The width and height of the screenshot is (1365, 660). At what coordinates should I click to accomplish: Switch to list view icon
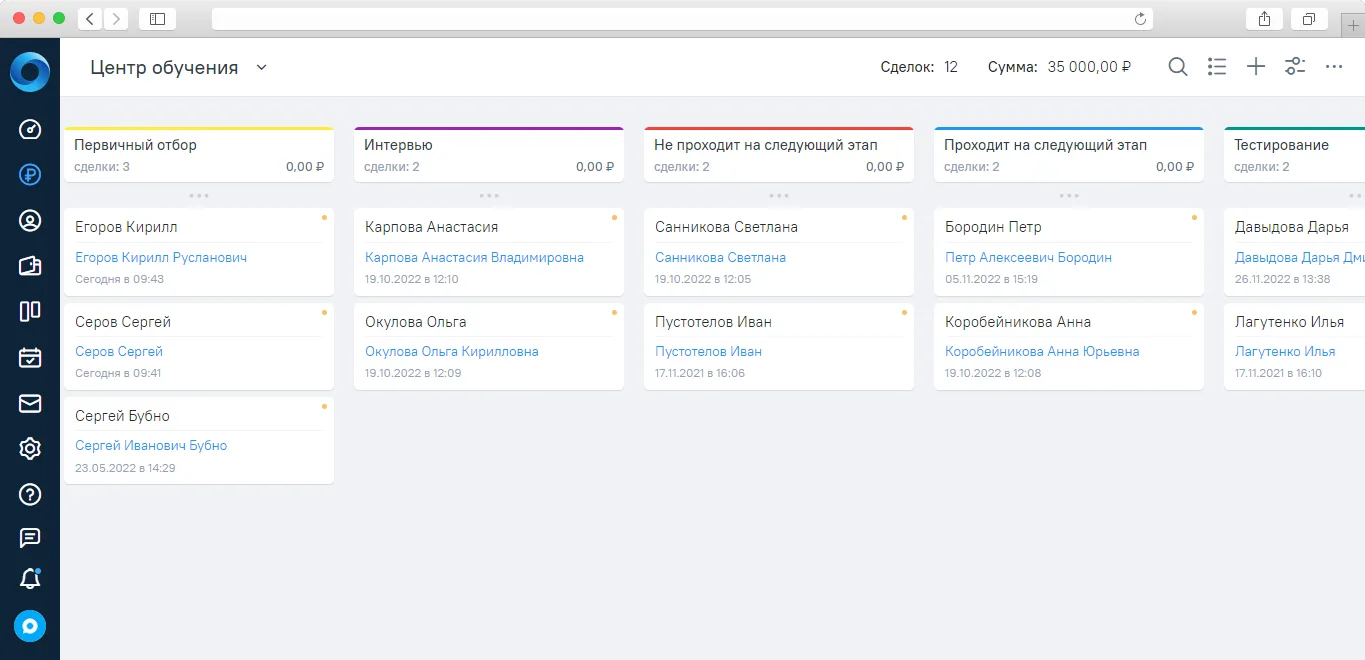point(1217,67)
